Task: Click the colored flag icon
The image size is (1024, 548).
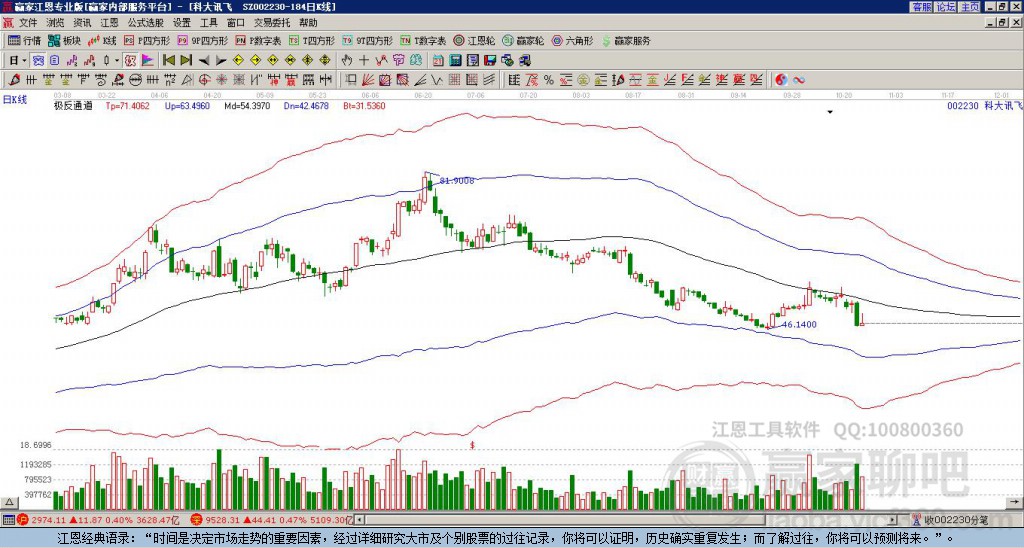Action: click(x=148, y=60)
